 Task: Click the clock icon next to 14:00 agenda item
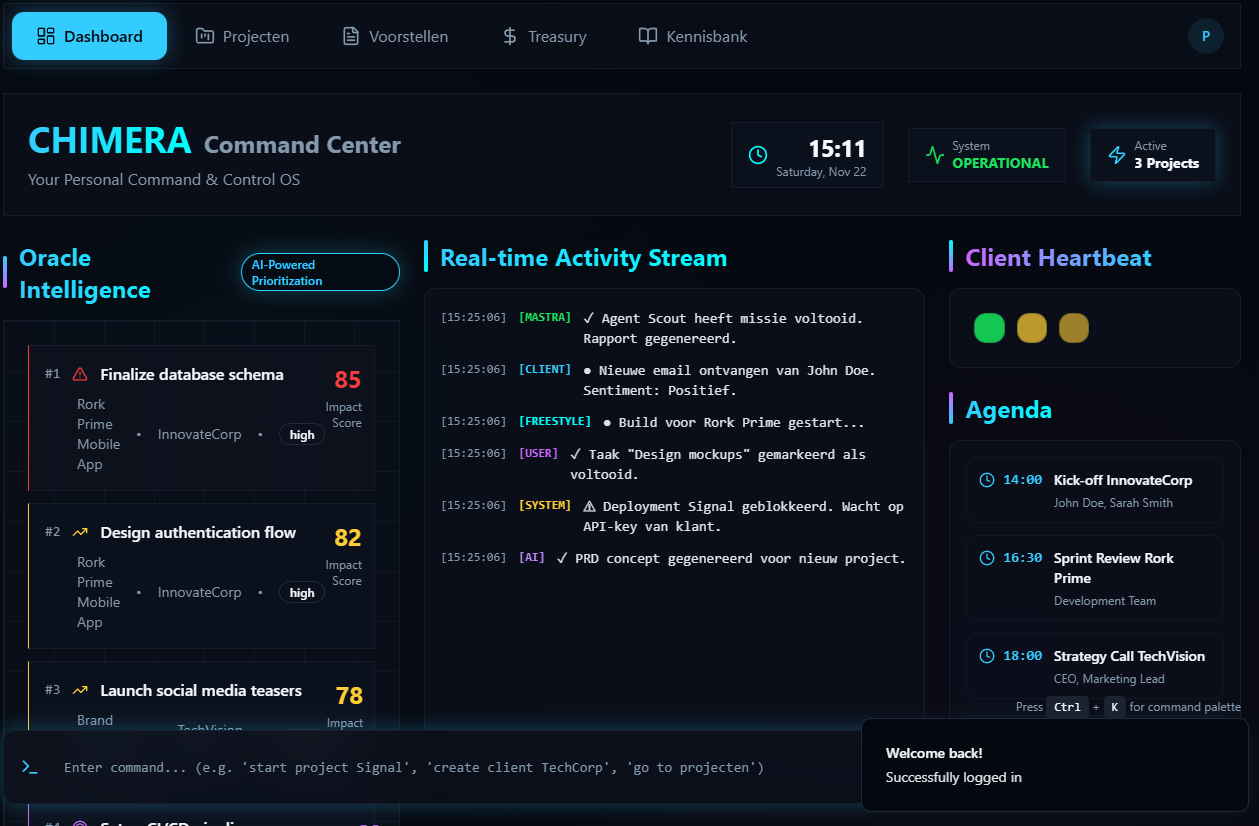(987, 480)
